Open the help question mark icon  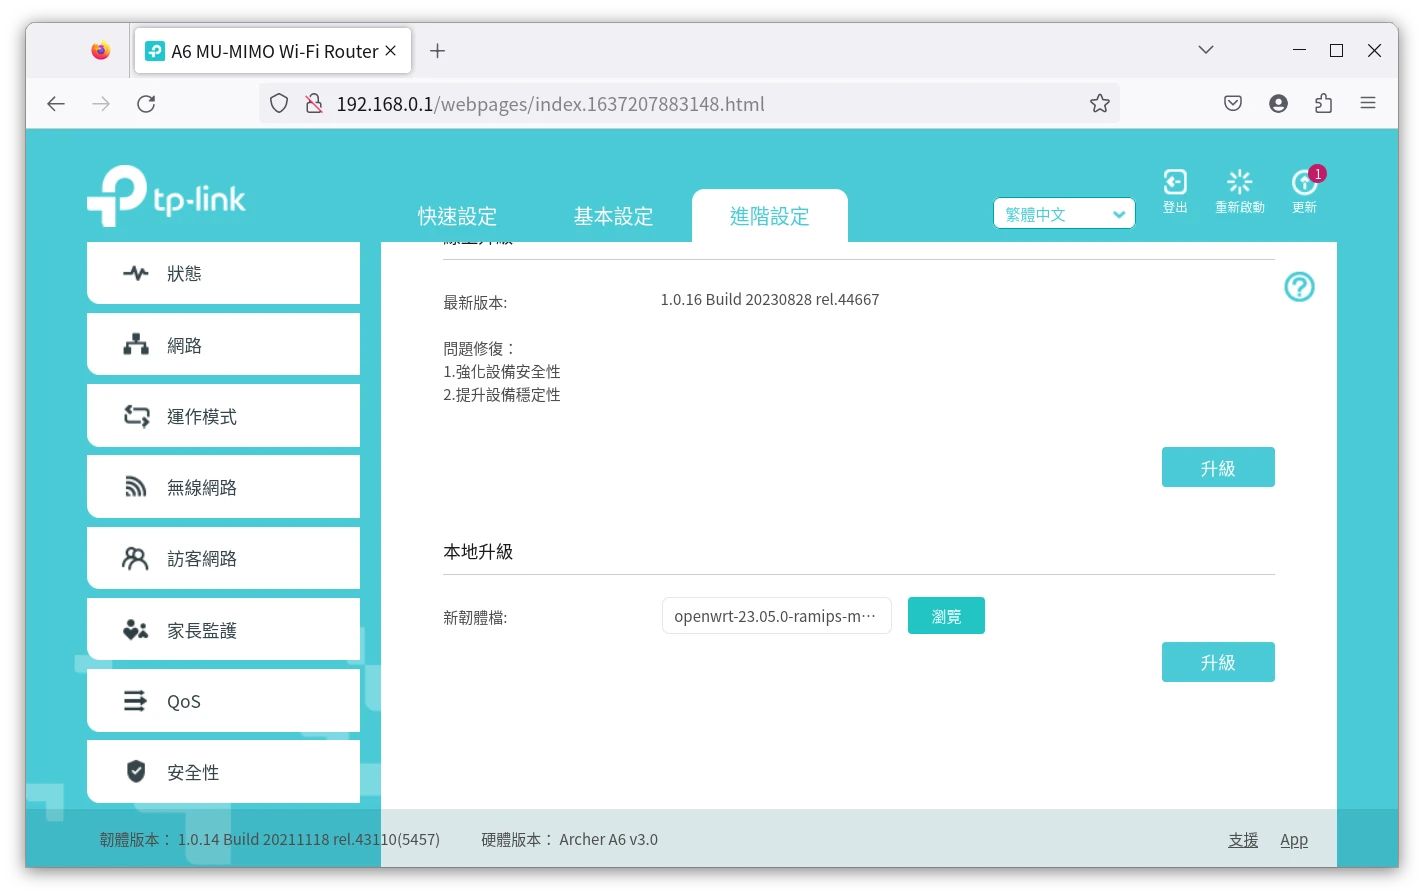(1299, 287)
